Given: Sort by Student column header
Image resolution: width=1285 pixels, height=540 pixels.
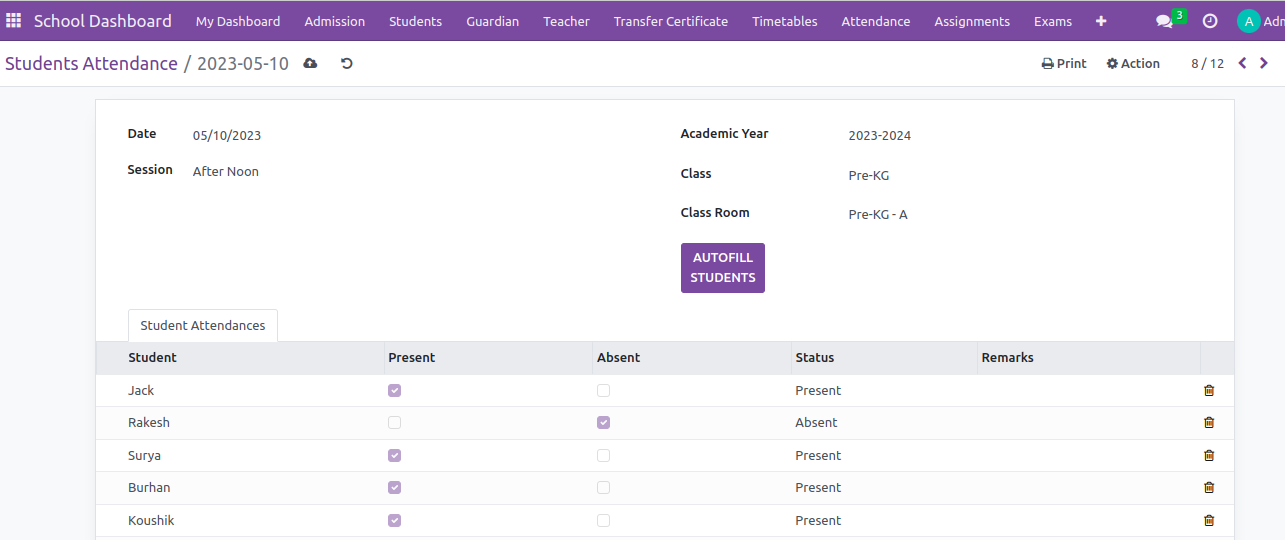Looking at the screenshot, I should pyautogui.click(x=241, y=358).
